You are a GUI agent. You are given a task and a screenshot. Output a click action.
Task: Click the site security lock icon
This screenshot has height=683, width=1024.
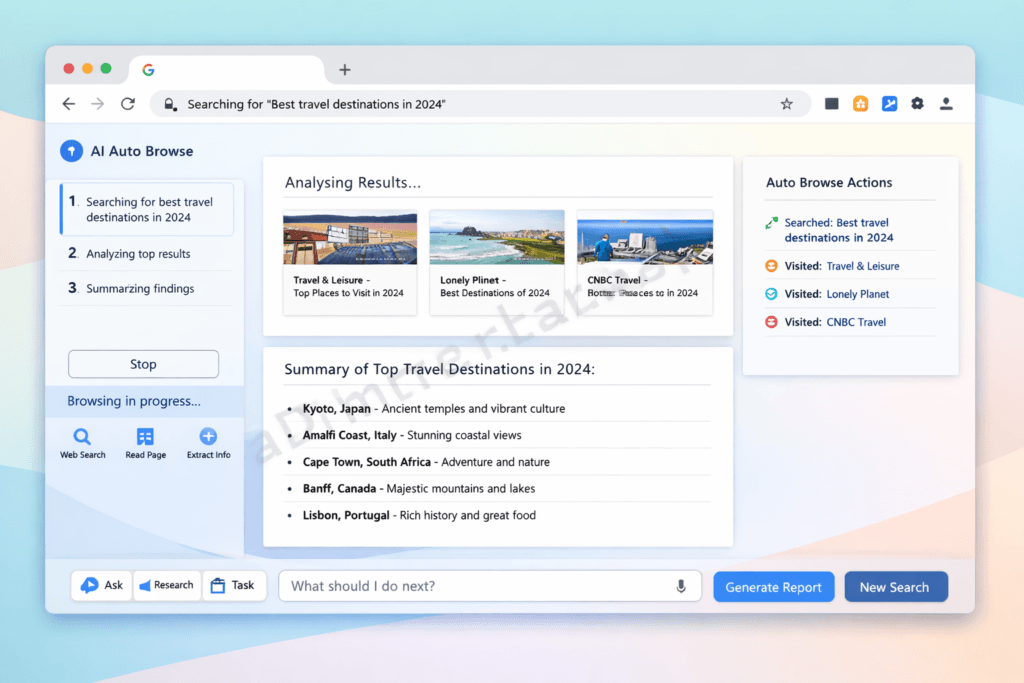[170, 103]
